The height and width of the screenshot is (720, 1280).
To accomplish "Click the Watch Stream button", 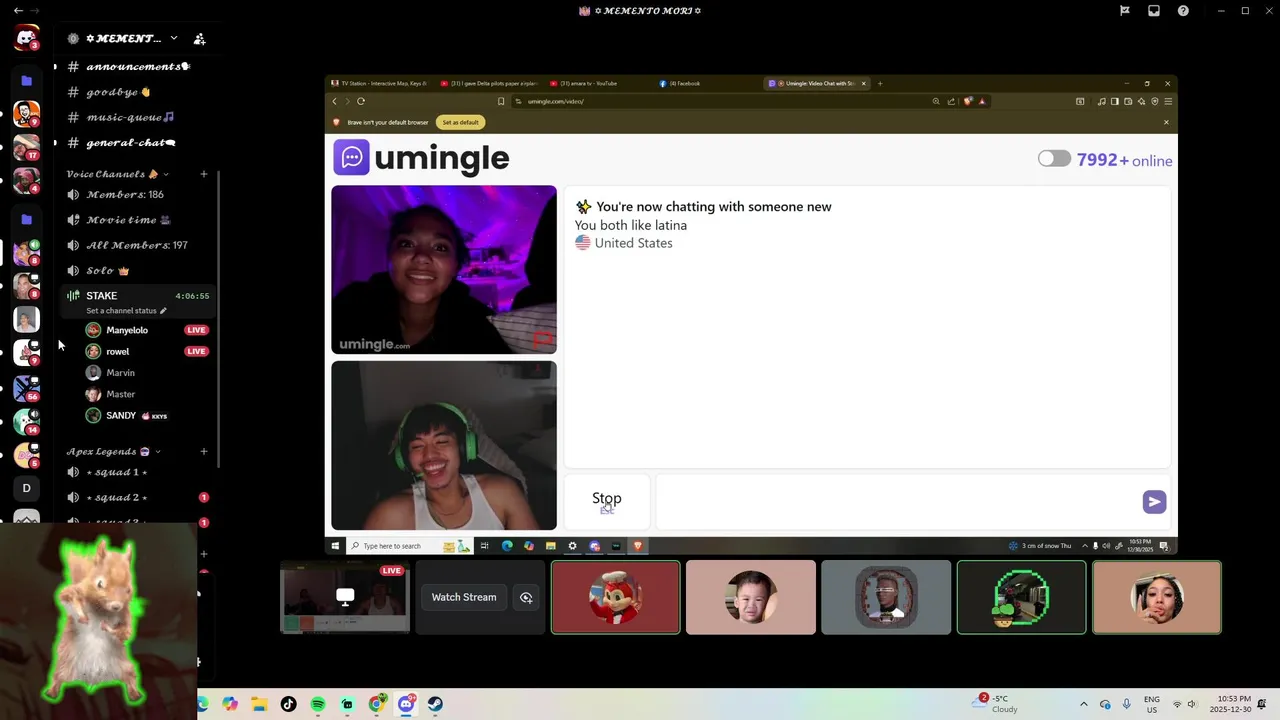I will click(x=464, y=597).
